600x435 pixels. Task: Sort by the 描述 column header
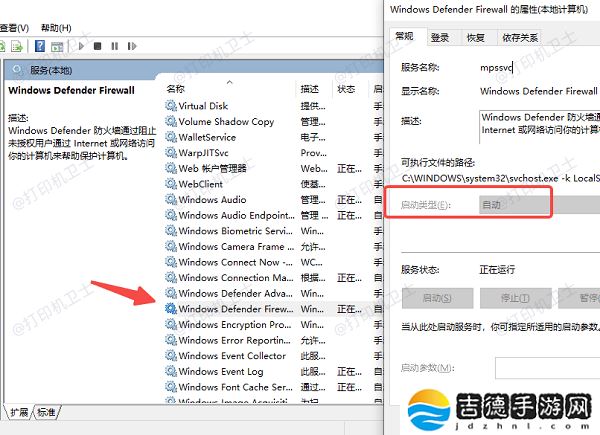point(315,89)
